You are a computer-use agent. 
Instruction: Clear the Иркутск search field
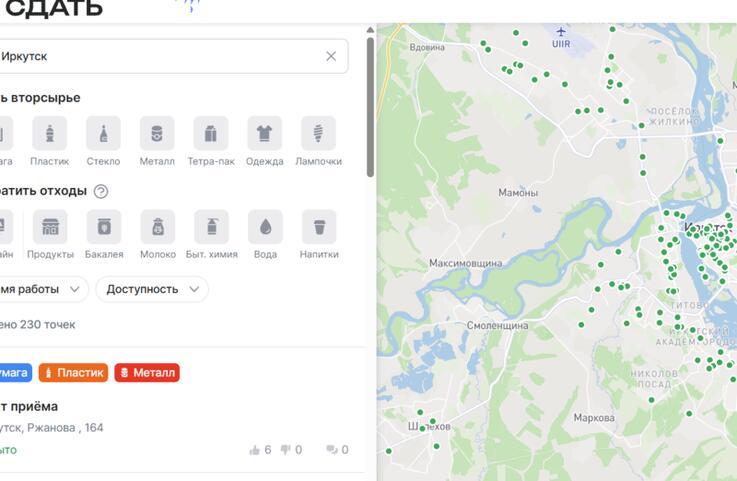tap(331, 56)
